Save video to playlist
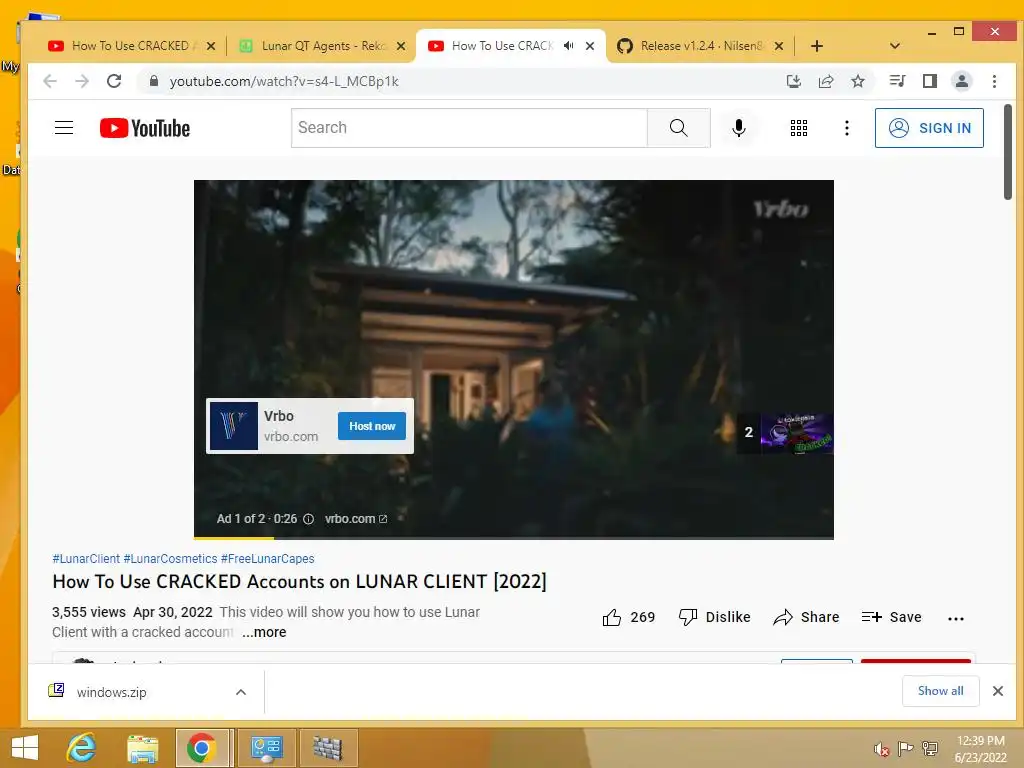This screenshot has height=768, width=1024. click(891, 617)
